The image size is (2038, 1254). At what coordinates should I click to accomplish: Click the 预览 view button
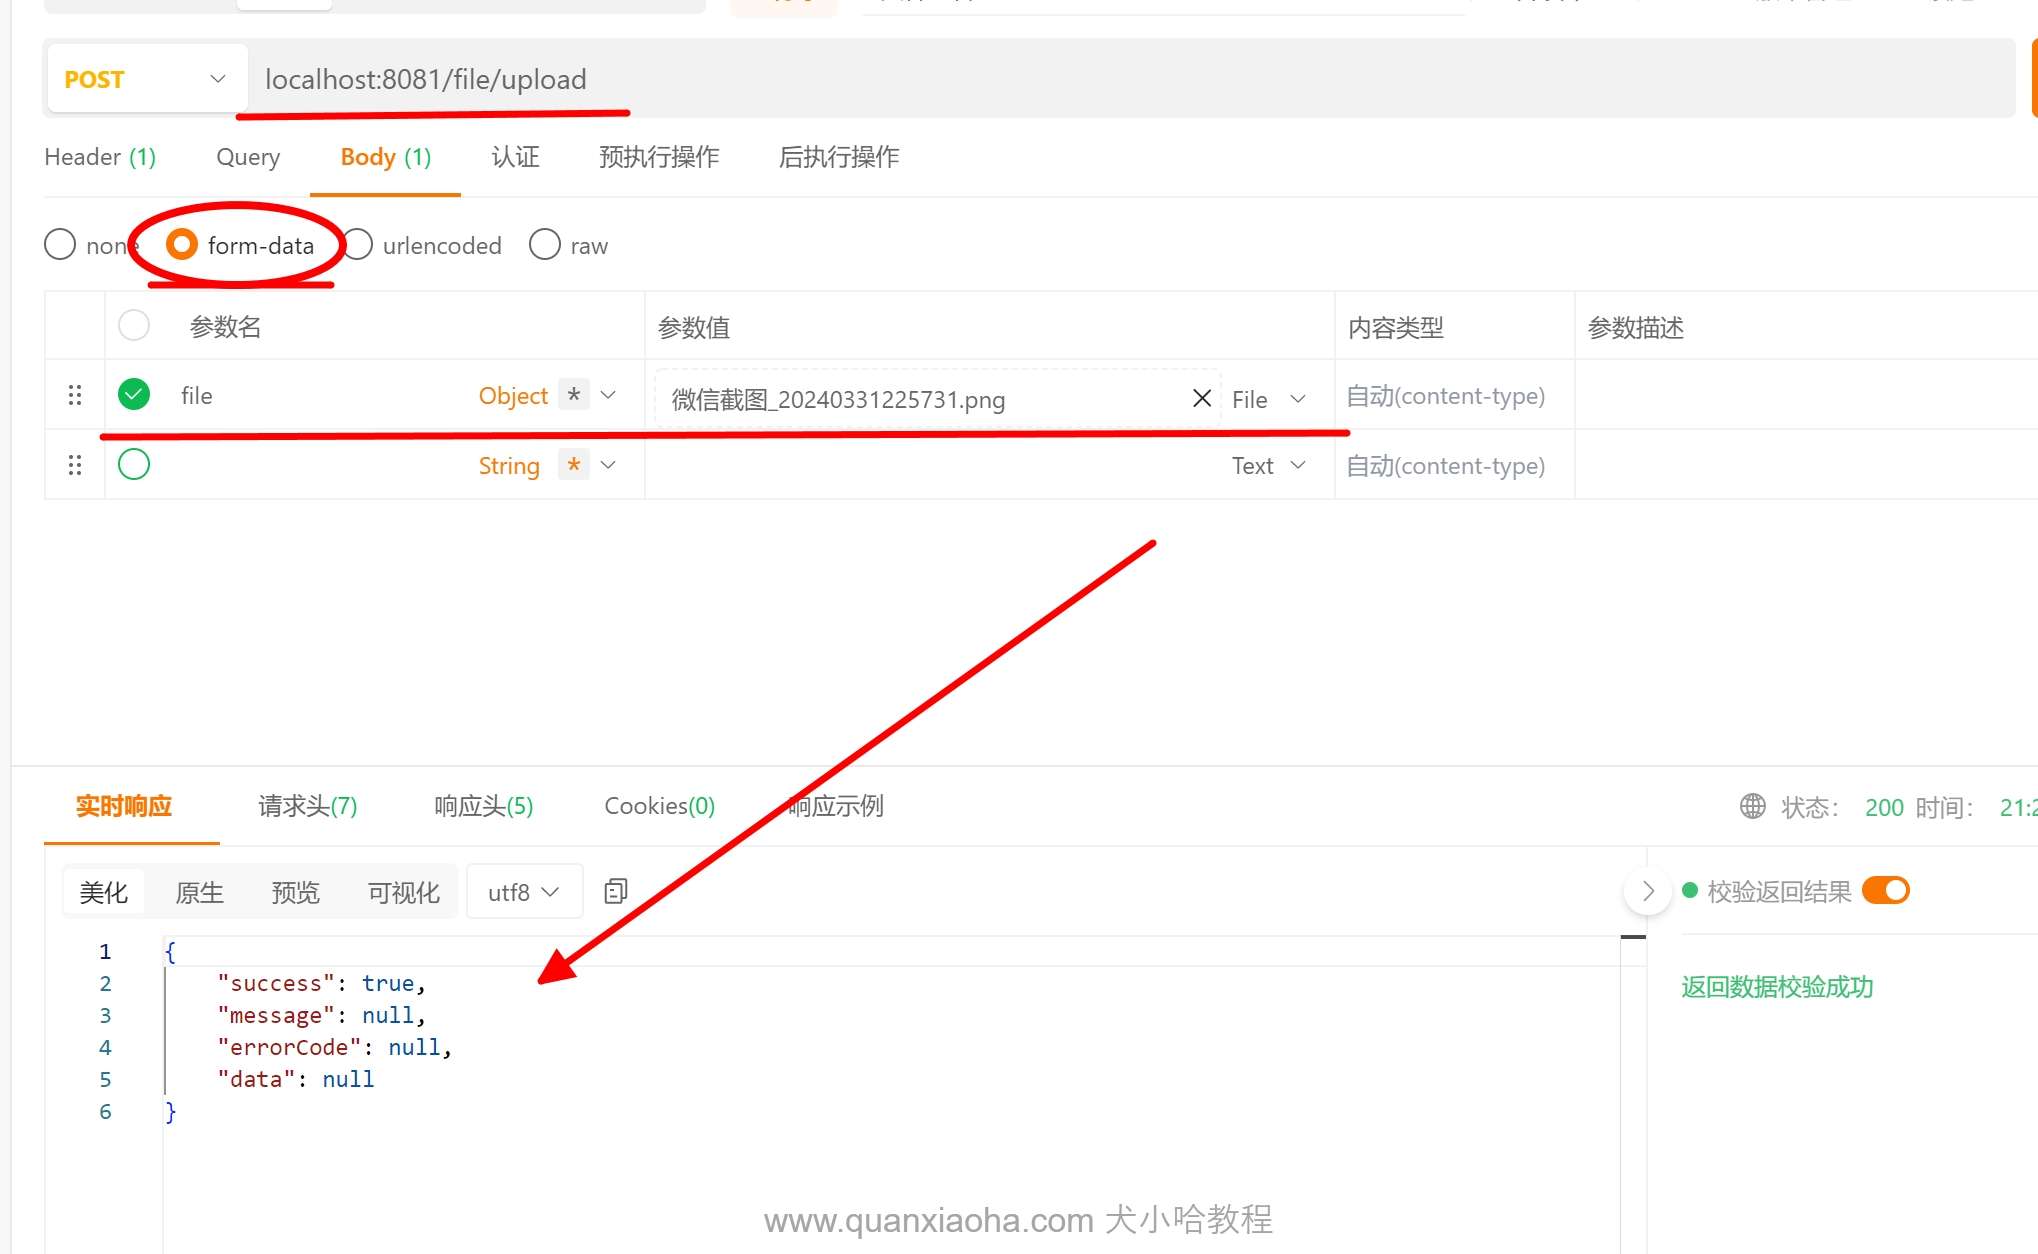pyautogui.click(x=295, y=892)
